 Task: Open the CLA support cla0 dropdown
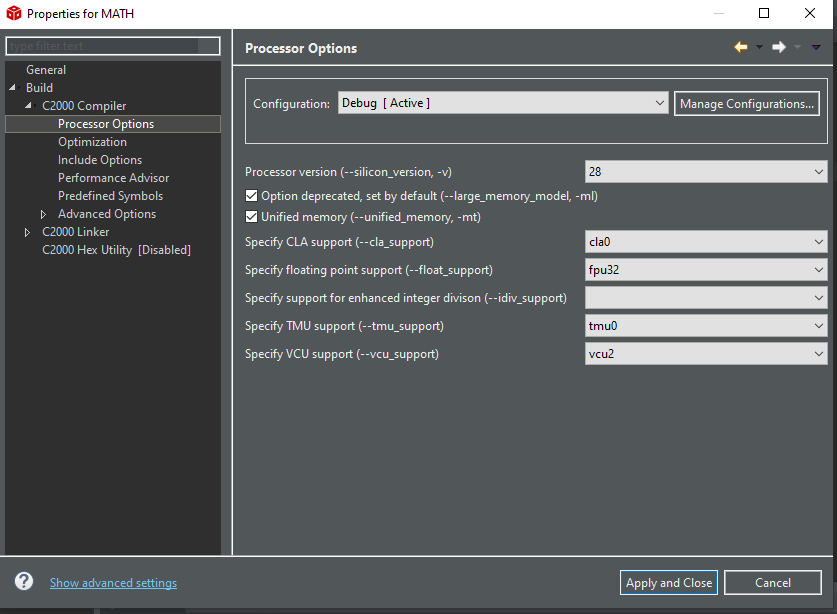tap(706, 242)
